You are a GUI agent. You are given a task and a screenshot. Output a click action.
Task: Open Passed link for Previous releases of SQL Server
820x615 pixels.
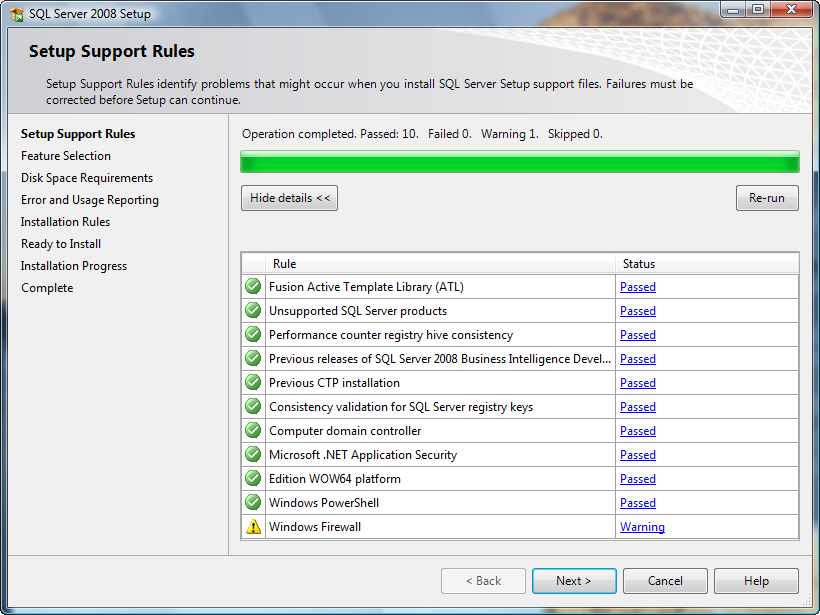click(637, 359)
